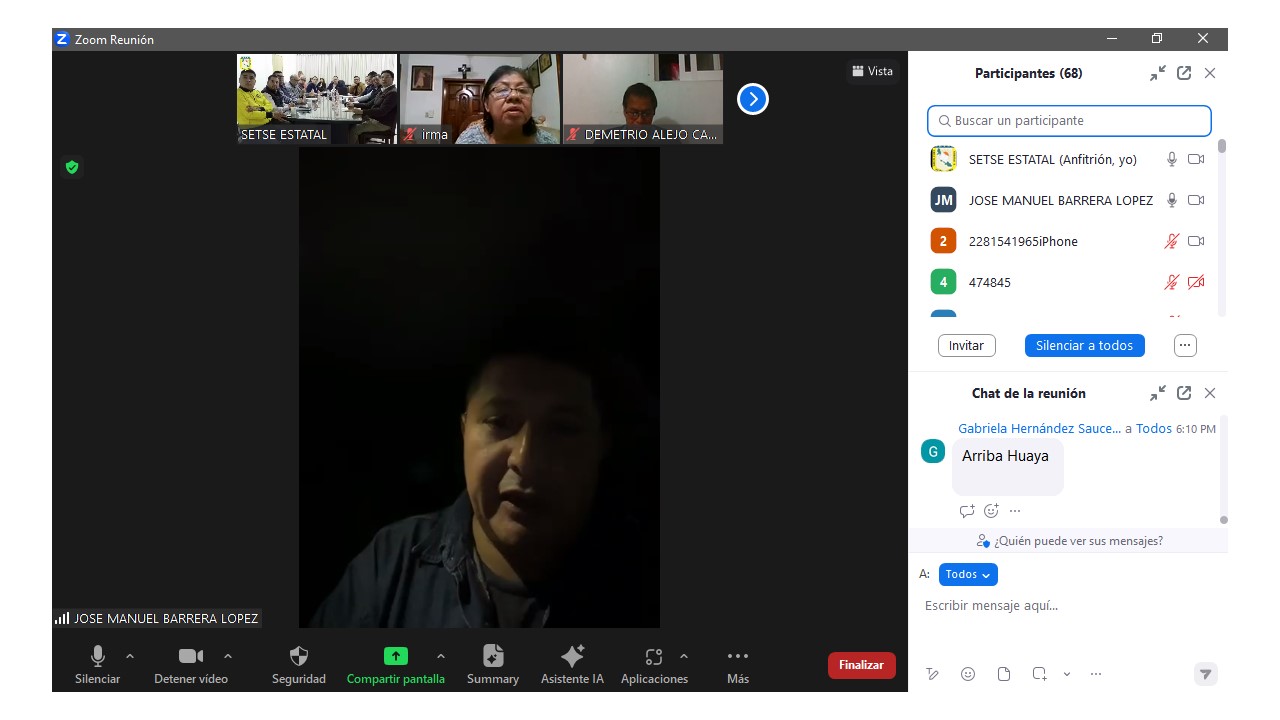This screenshot has height=720, width=1280.
Task: Launch the Asistente IA sparkle icon
Action: (x=572, y=657)
